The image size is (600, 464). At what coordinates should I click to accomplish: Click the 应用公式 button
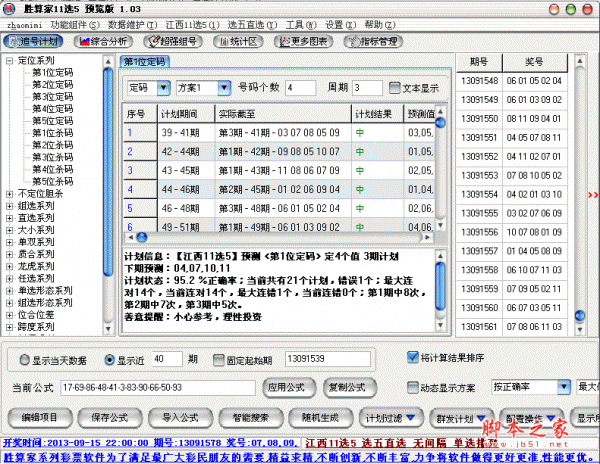289,388
